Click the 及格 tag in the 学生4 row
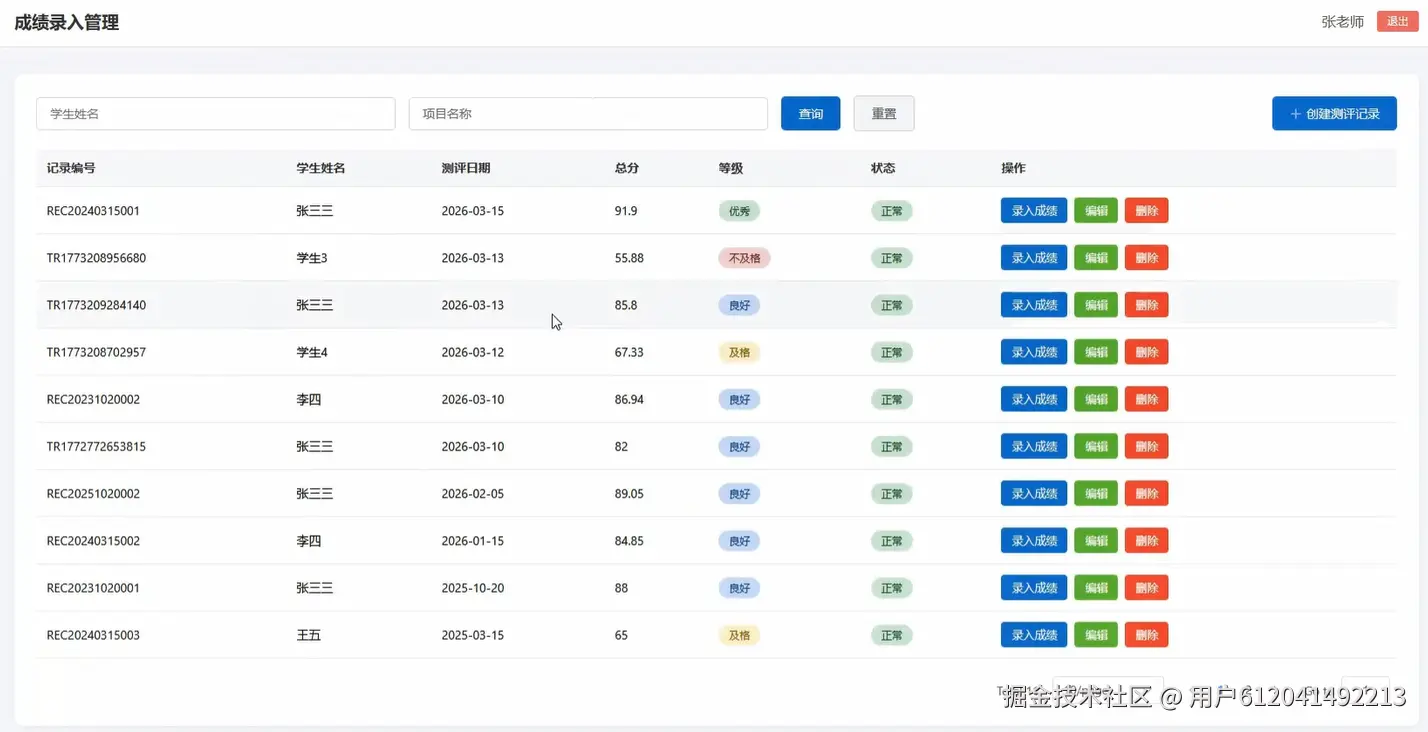 (739, 352)
